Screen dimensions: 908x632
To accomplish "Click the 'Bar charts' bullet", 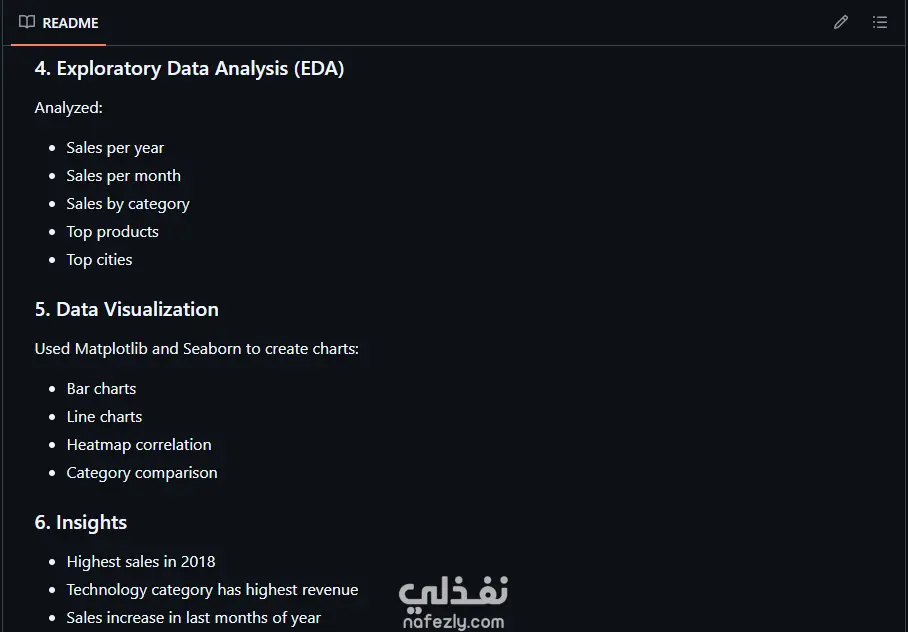I will click(101, 389).
